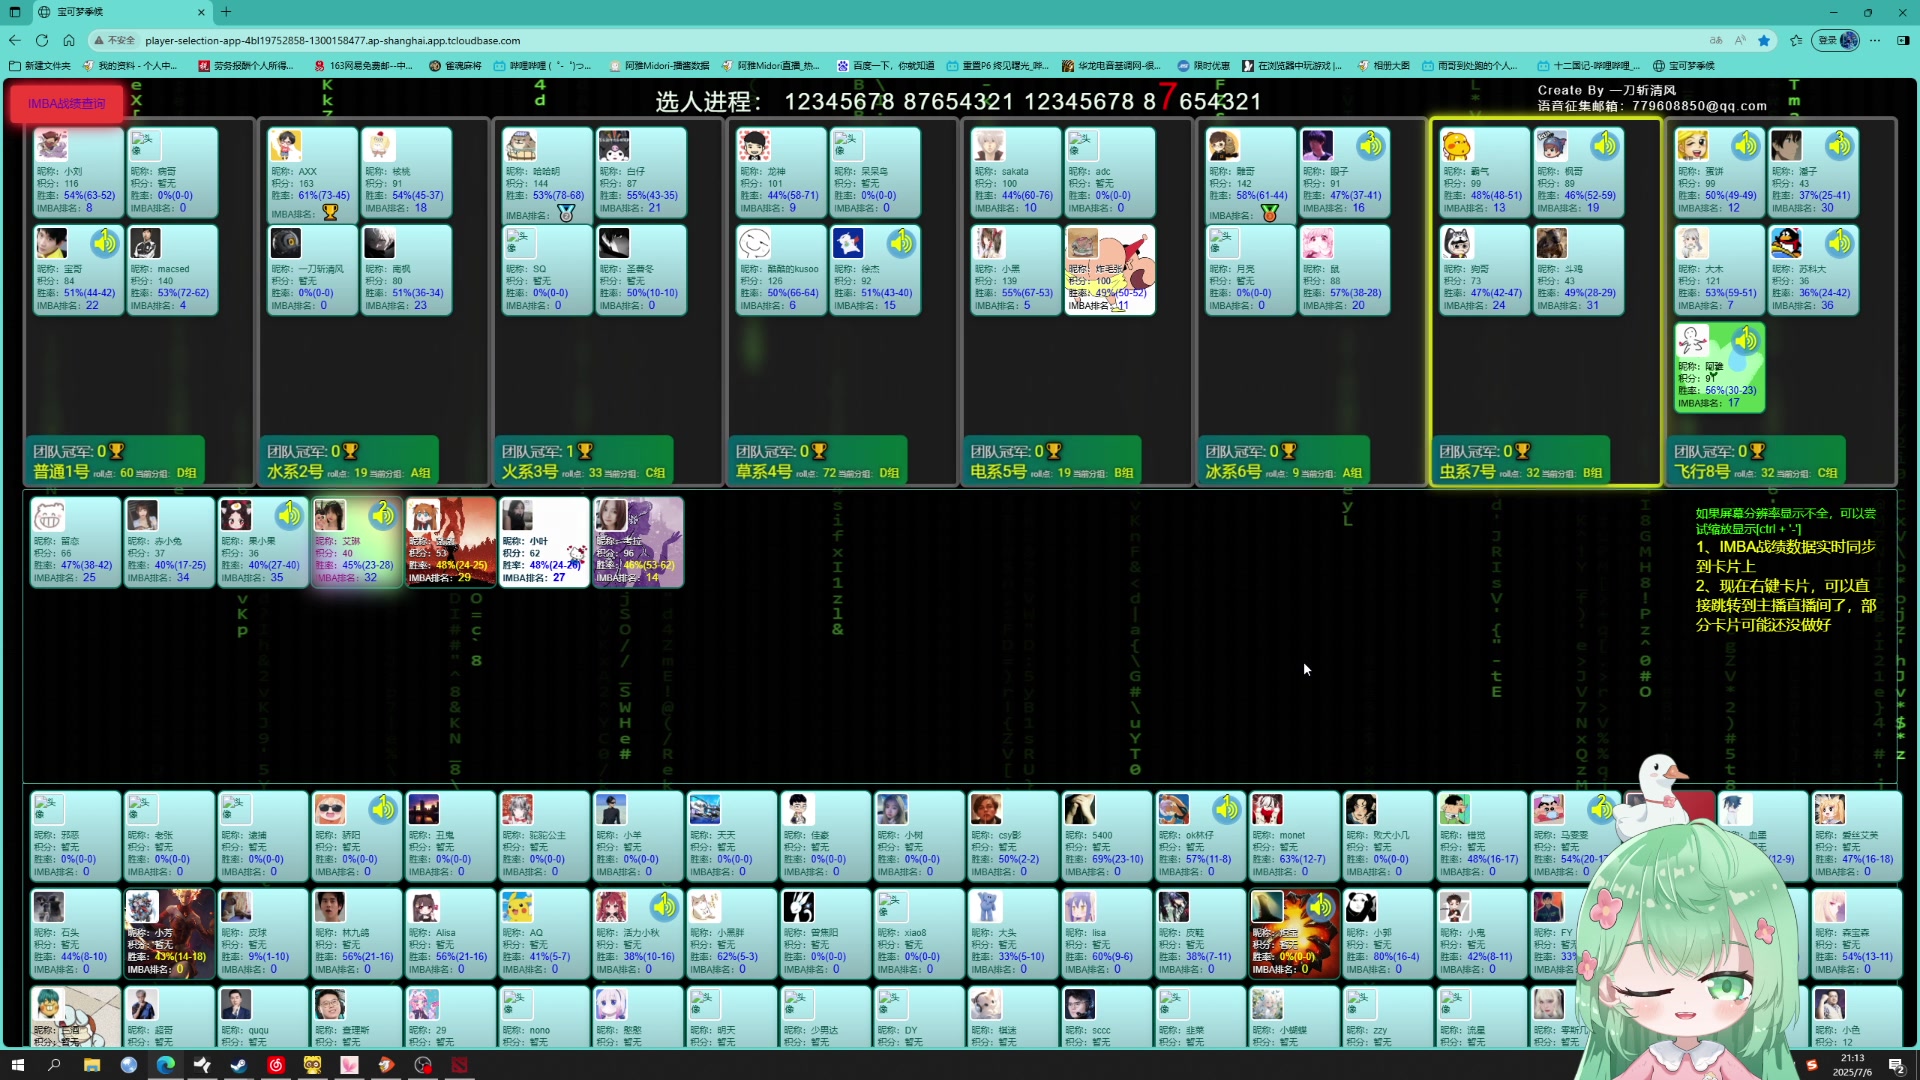This screenshot has height=1080, width=1920.
Task: Click team label 电系5号
Action: [999, 472]
